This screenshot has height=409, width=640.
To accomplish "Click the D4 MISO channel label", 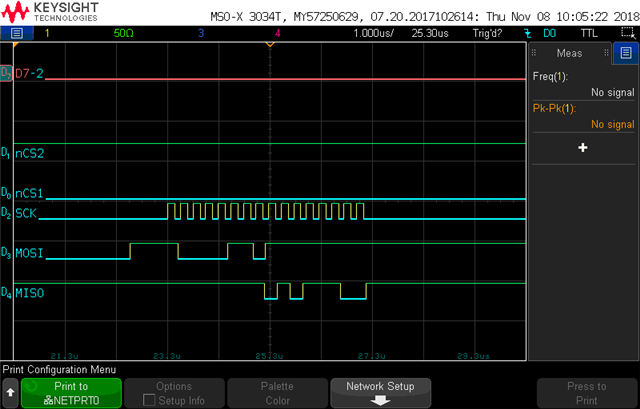I will (22, 293).
